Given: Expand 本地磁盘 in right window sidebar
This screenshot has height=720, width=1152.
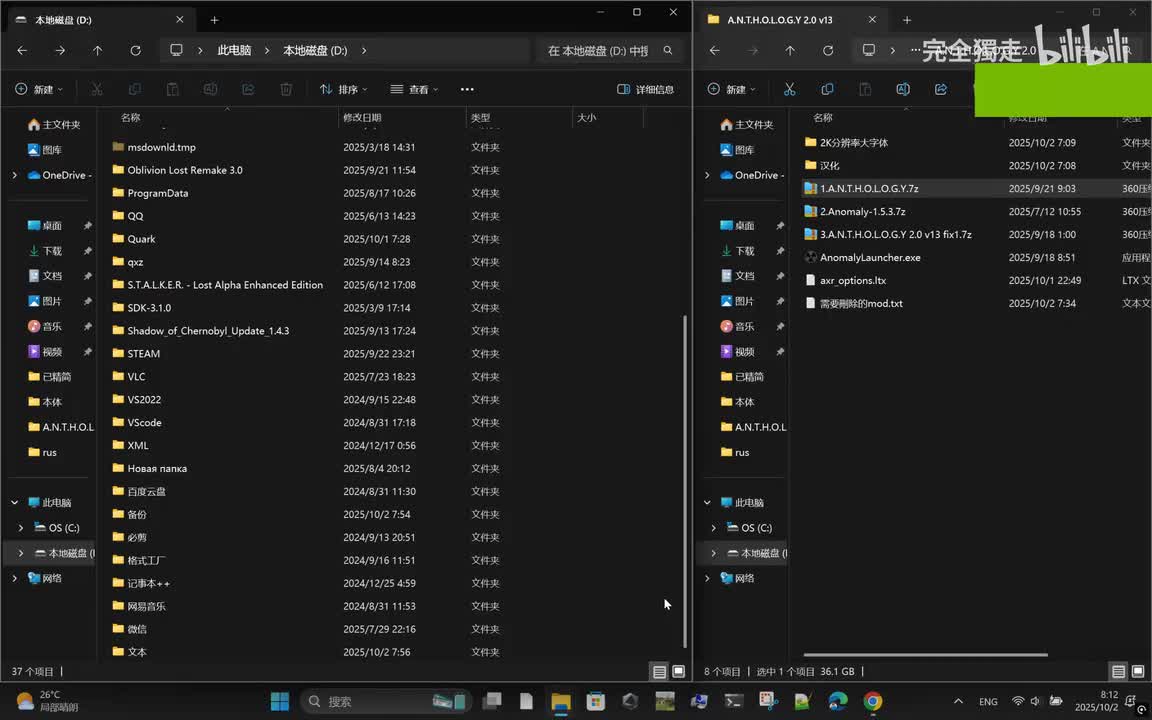Looking at the screenshot, I should point(713,552).
